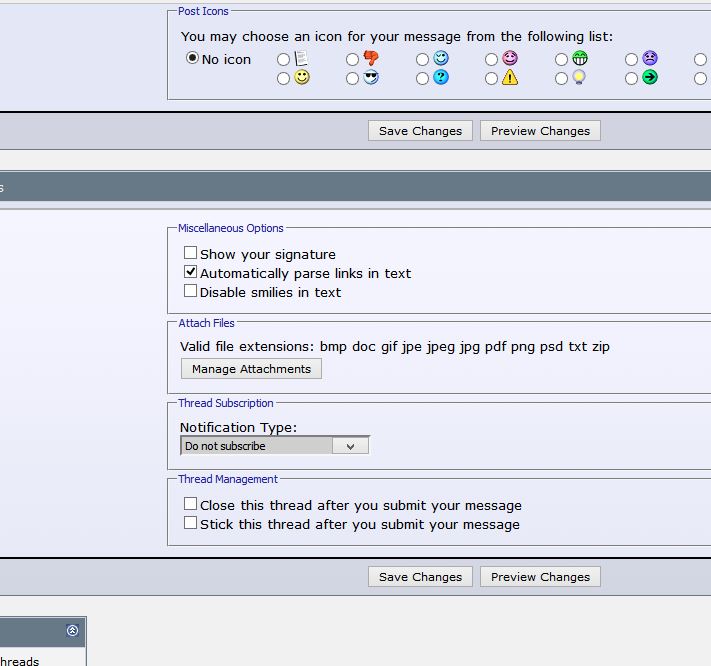Select radio button beside the warning triangle icon

(x=492, y=79)
